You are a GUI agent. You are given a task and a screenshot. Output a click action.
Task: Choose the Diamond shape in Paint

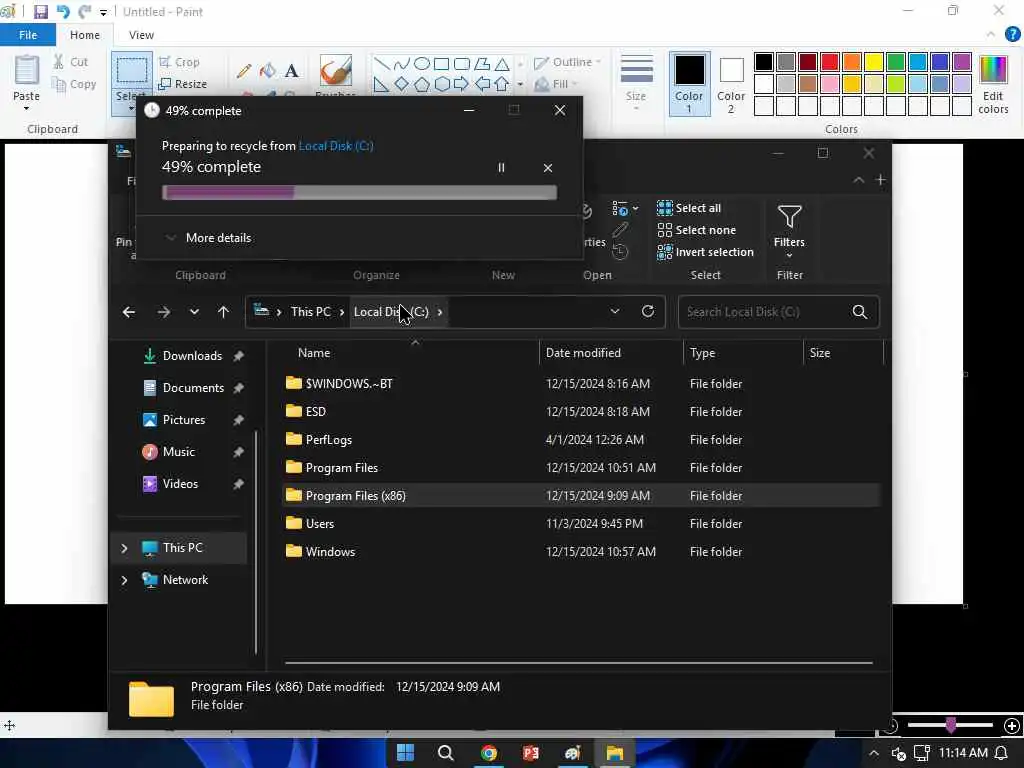pos(402,84)
